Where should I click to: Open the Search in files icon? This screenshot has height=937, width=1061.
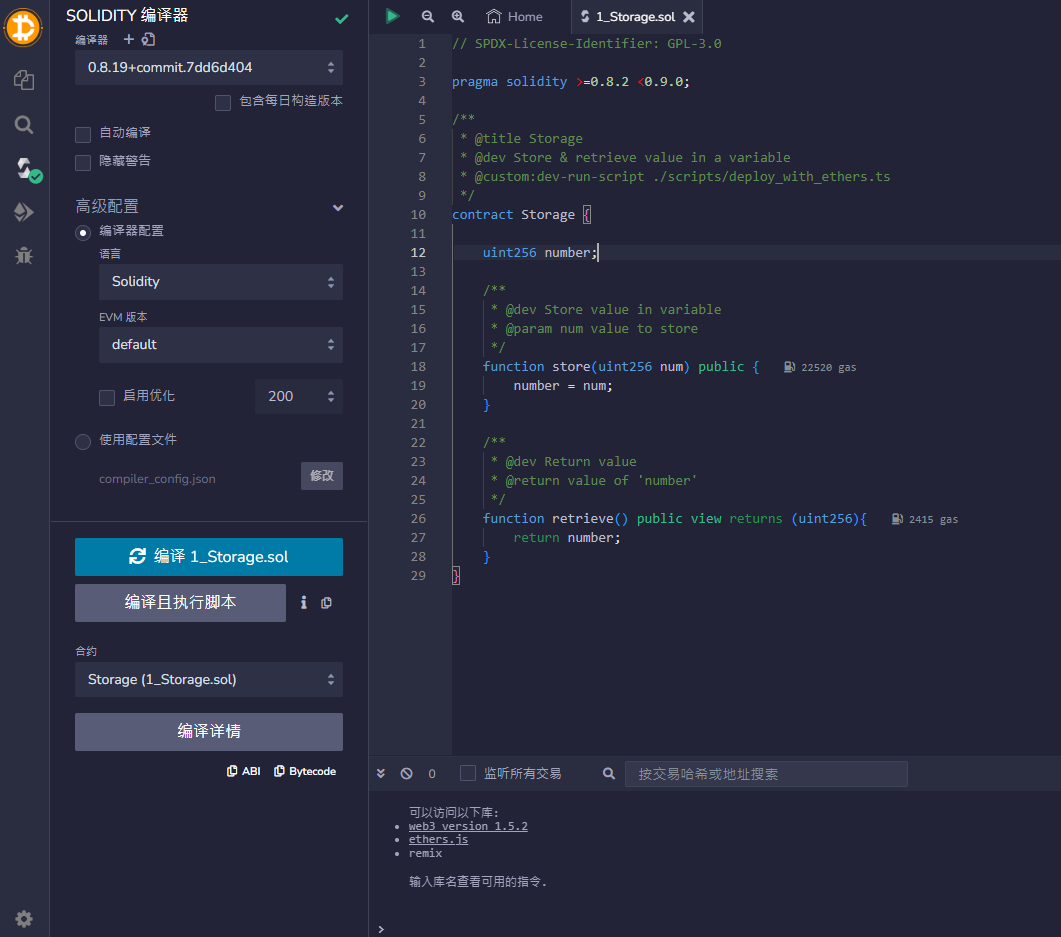click(x=24, y=124)
